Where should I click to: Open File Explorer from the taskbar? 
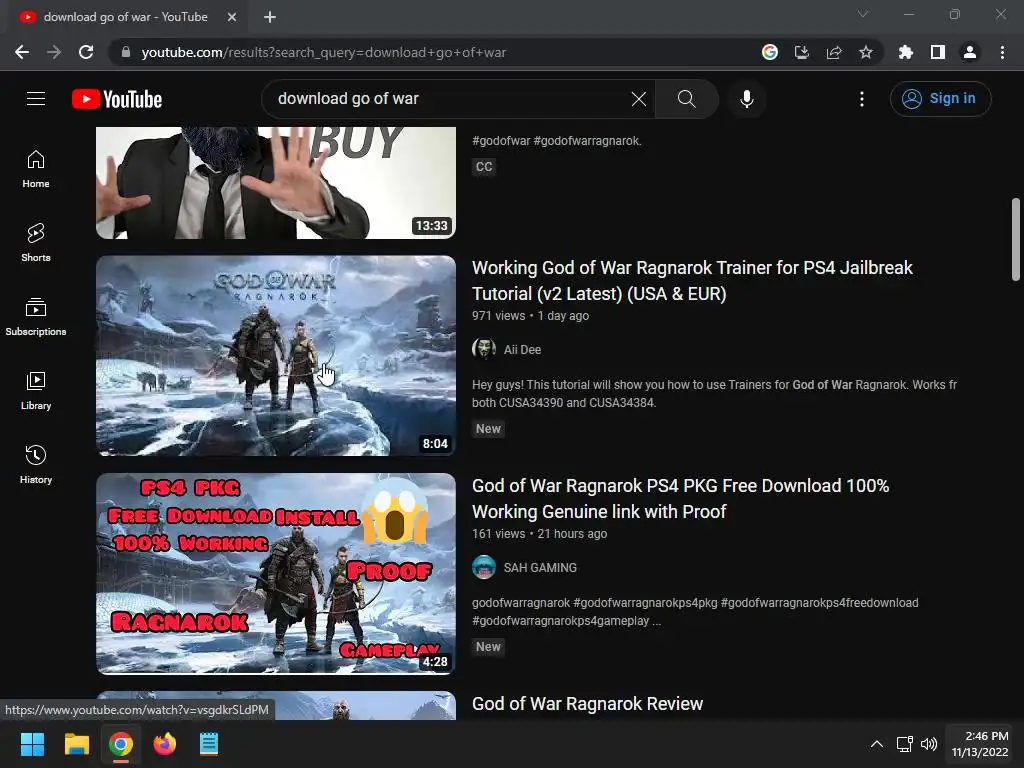(x=76, y=744)
